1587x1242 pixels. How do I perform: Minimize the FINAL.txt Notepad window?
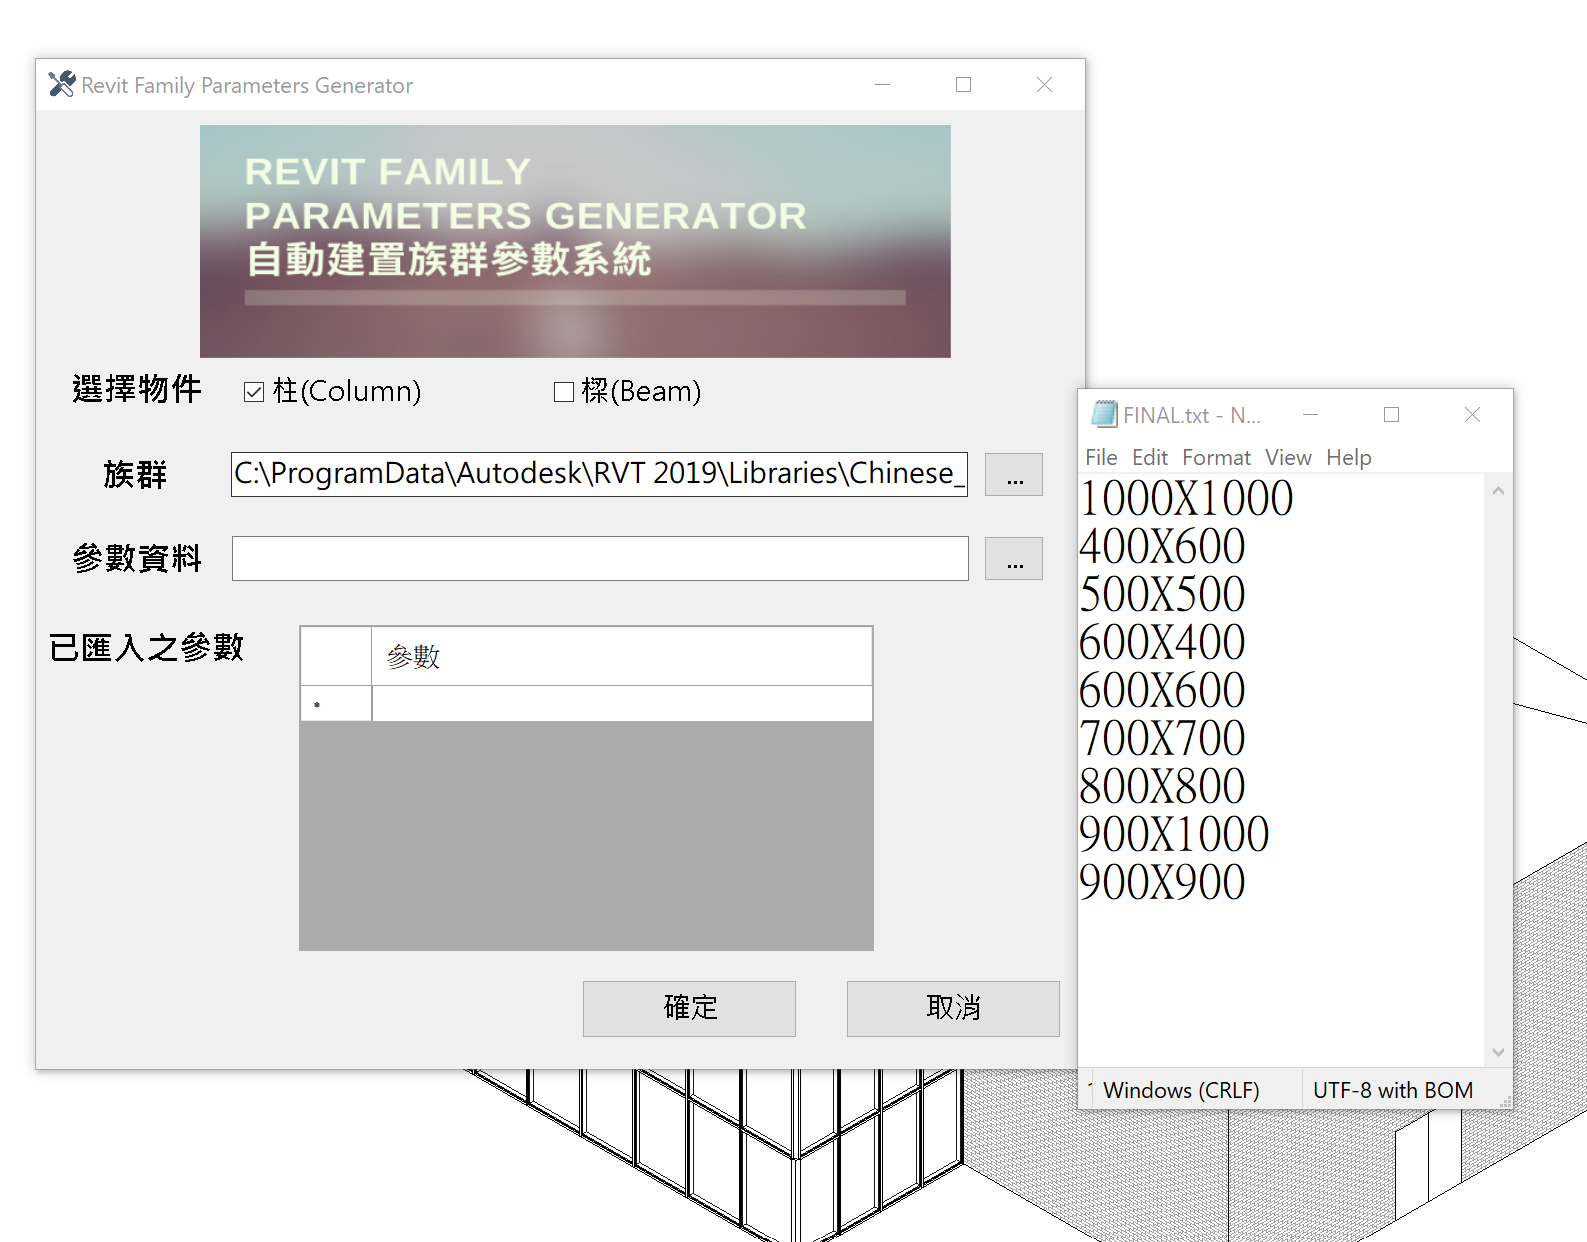pos(1310,414)
